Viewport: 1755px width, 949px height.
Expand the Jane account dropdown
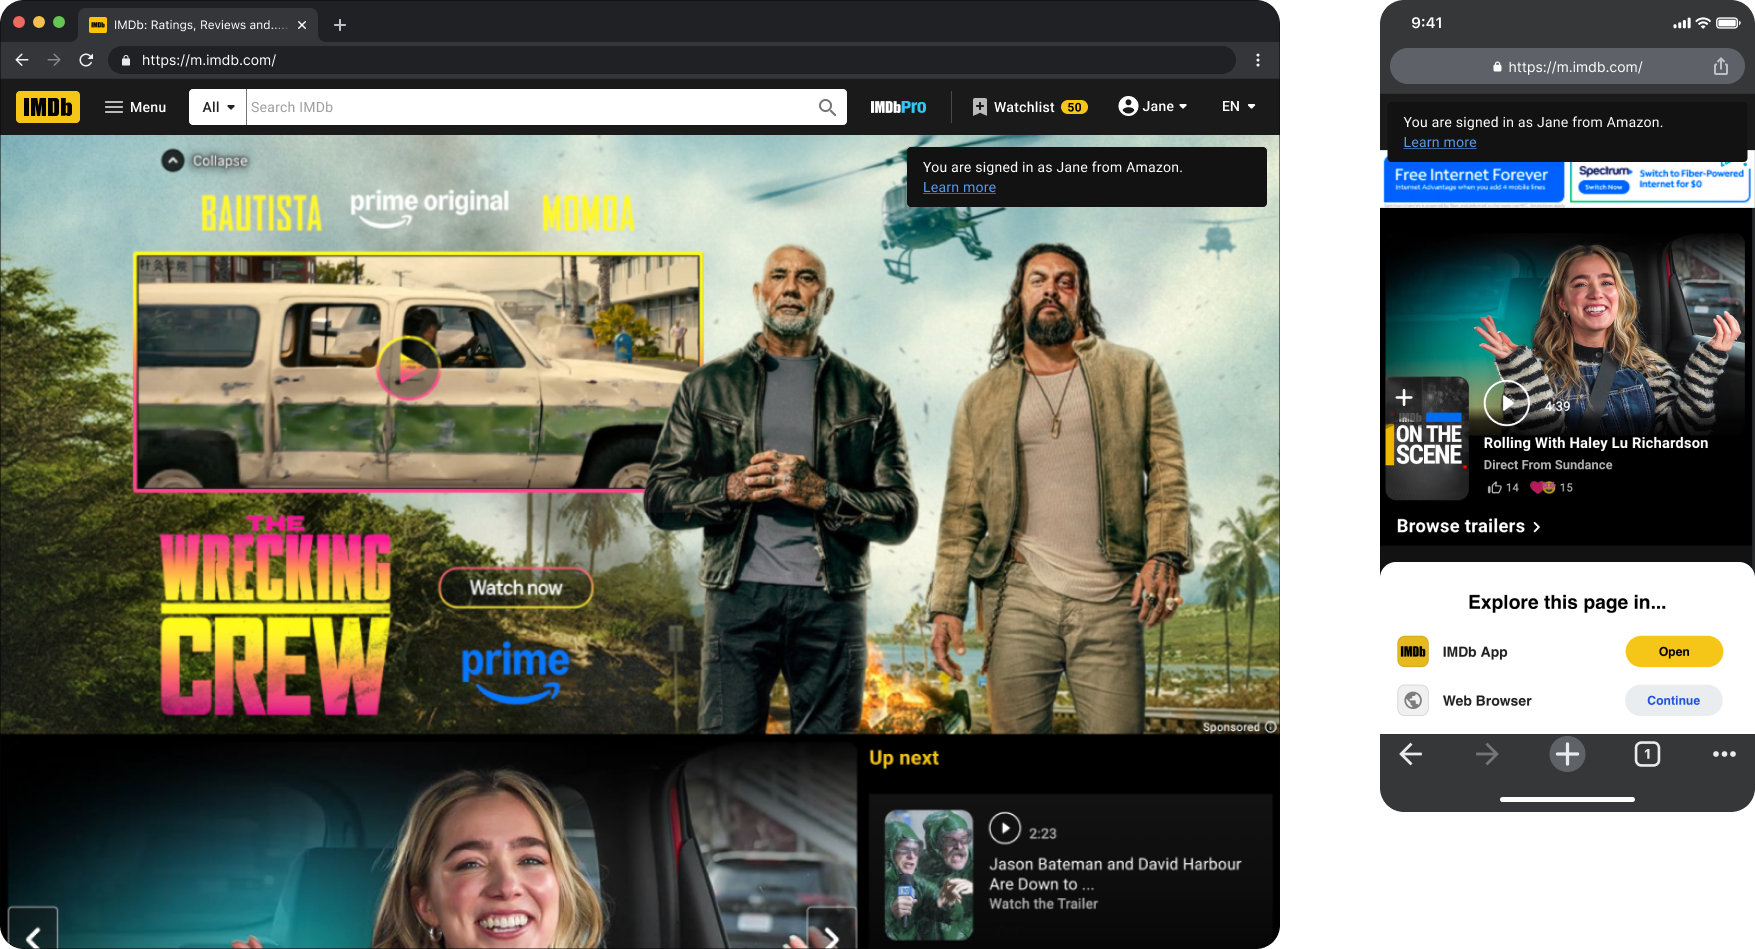(x=1153, y=107)
